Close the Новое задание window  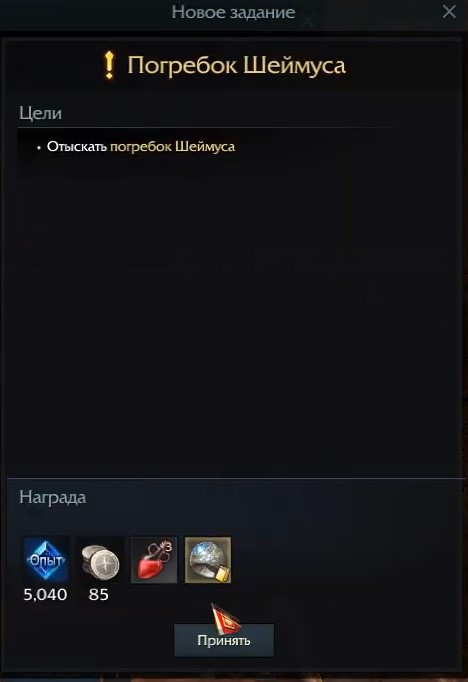click(449, 12)
